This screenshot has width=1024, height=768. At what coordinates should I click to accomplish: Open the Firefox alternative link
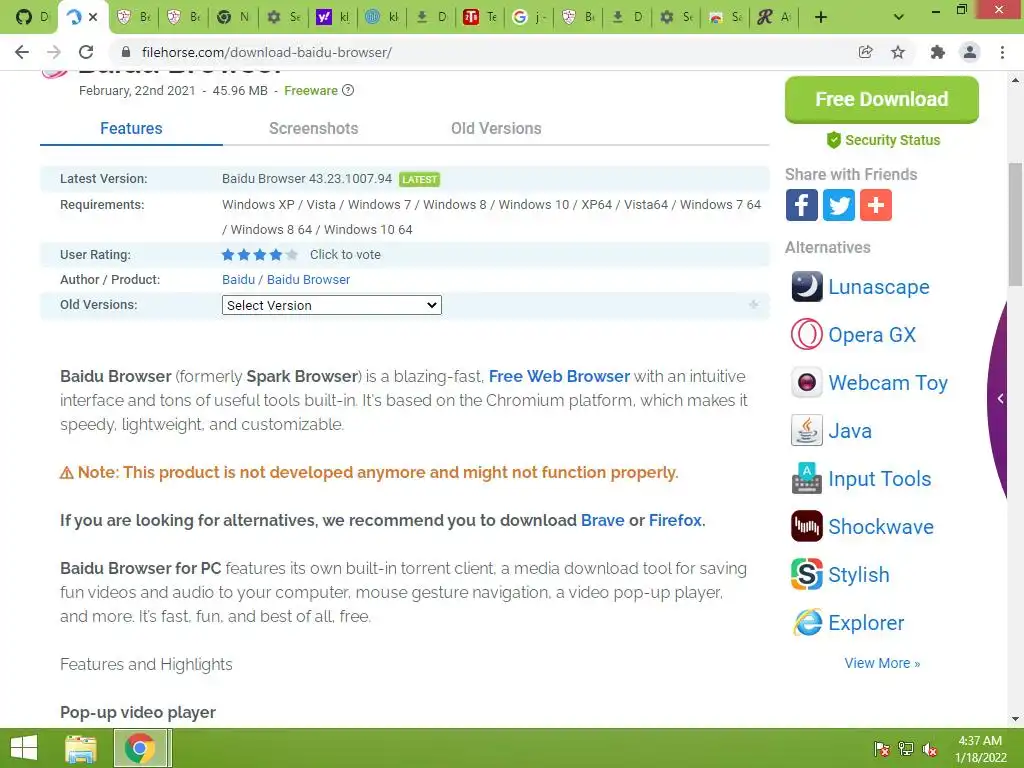click(675, 520)
